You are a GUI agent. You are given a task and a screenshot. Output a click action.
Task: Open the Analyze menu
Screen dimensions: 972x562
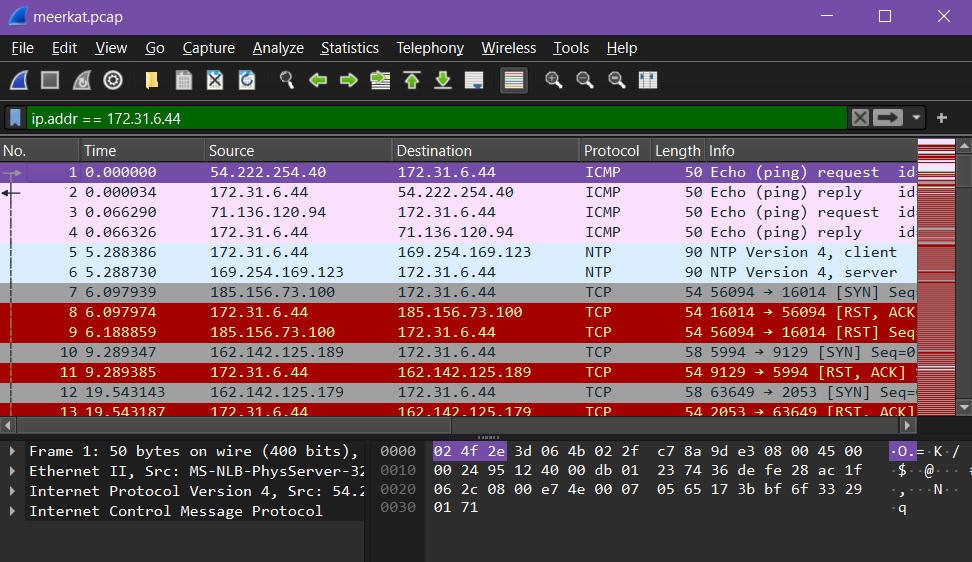tap(278, 48)
